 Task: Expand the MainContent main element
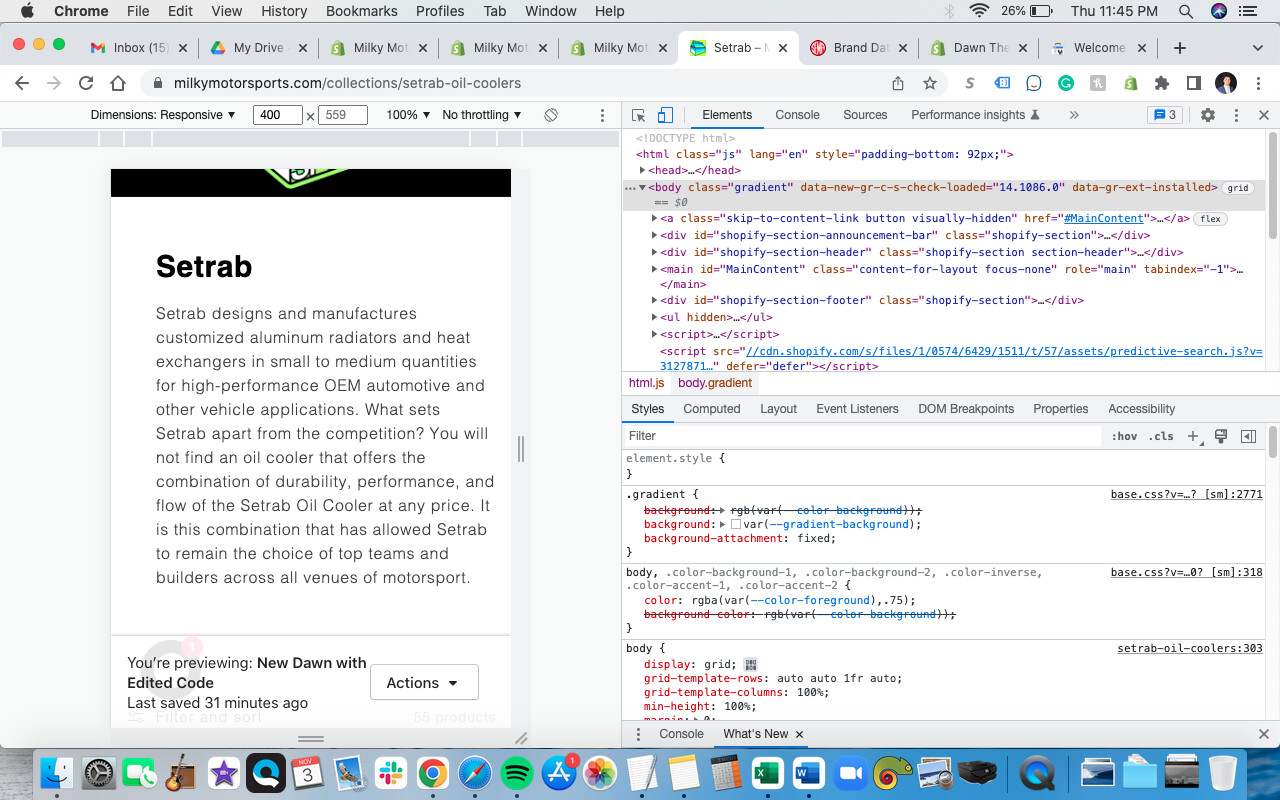tap(655, 269)
